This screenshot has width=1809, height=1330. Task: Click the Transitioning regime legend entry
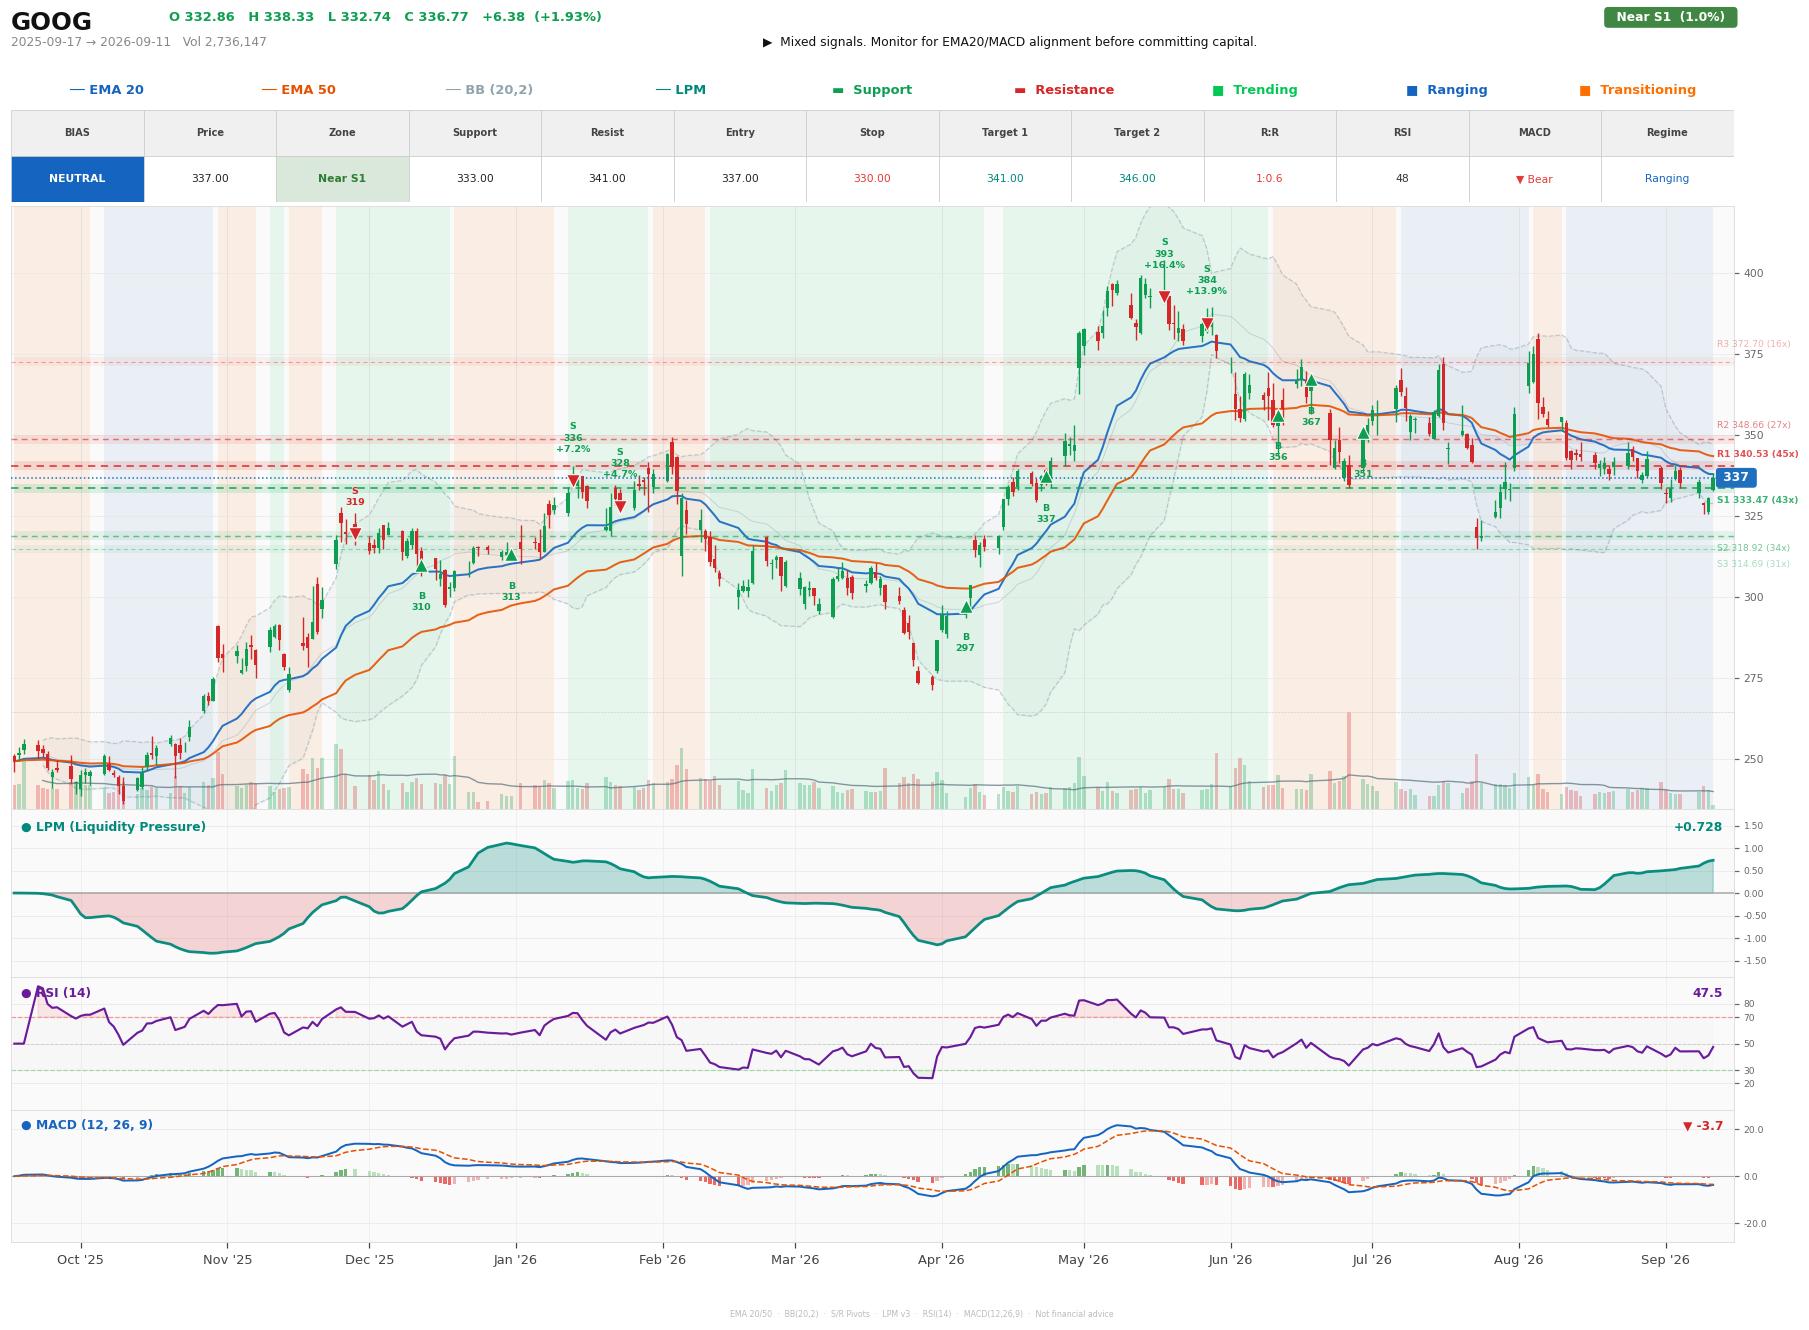(1638, 90)
